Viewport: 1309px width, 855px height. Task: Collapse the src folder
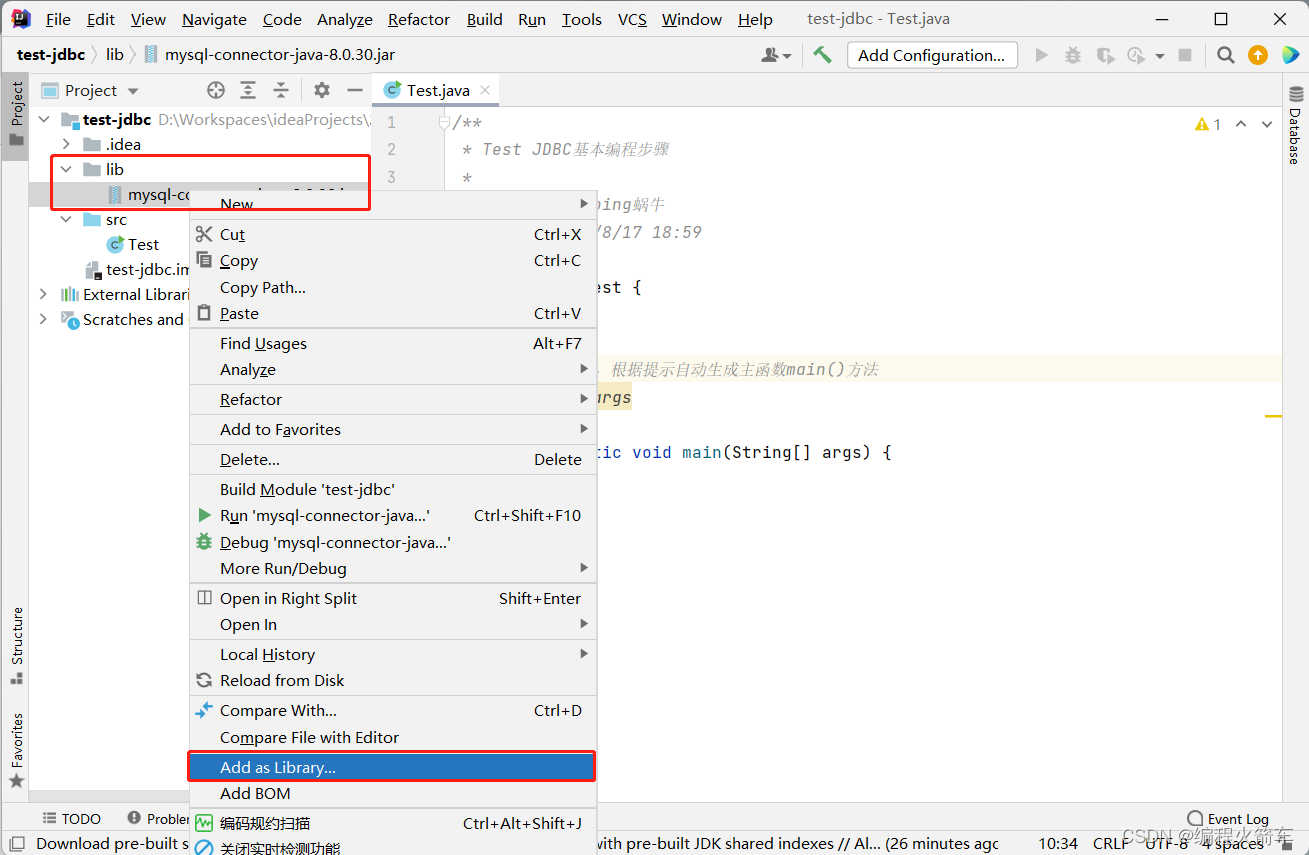tap(66, 219)
